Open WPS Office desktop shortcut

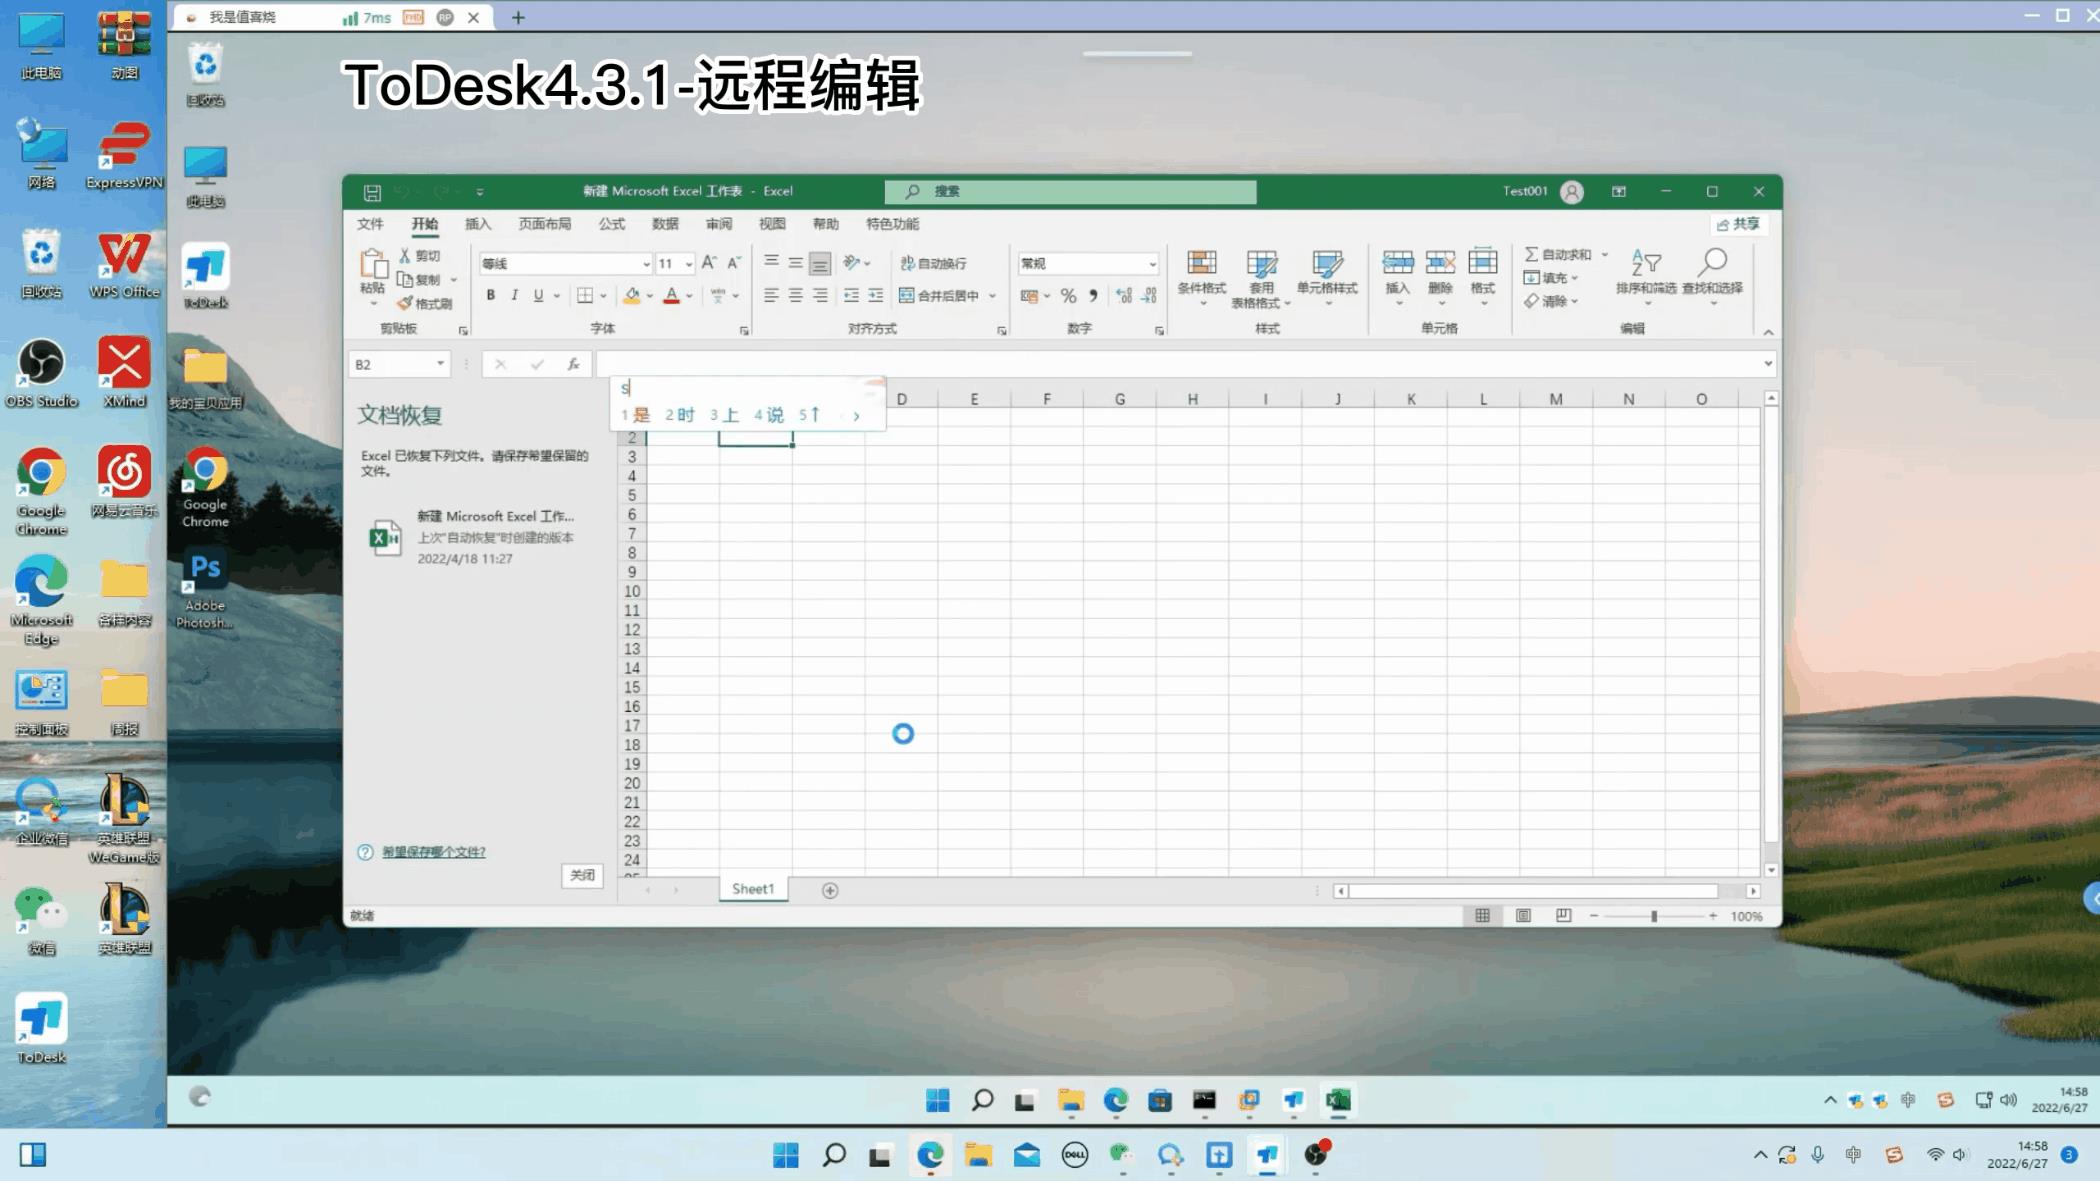coord(124,265)
